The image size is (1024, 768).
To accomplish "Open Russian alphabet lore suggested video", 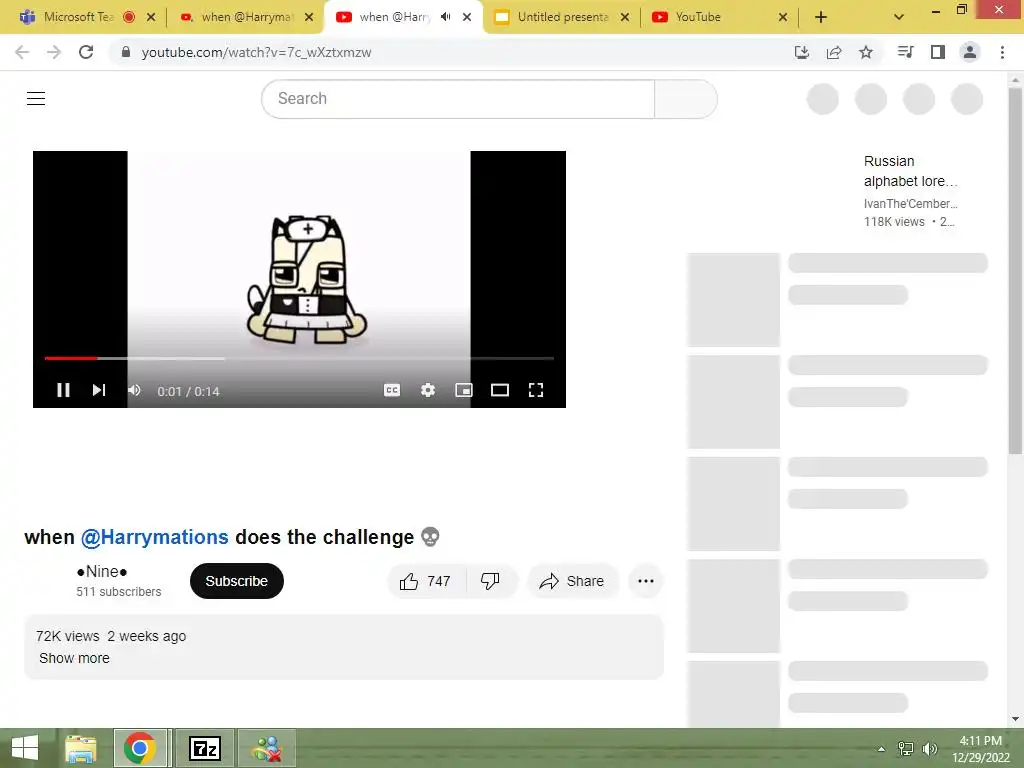I will point(910,171).
